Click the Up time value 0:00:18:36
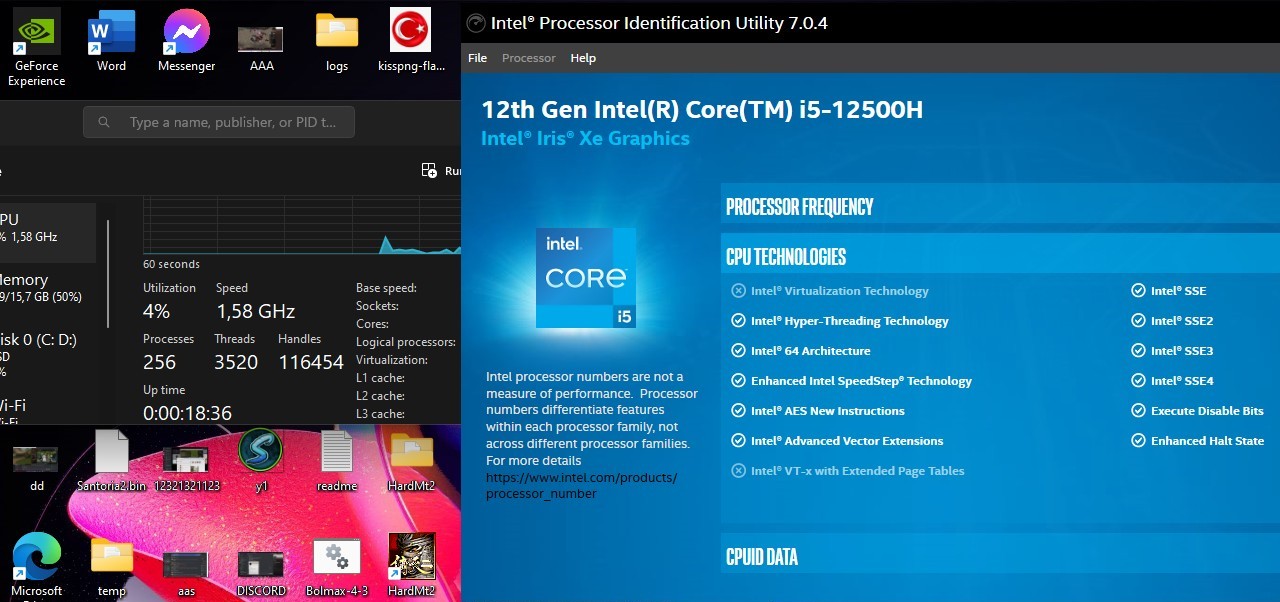Viewport: 1280px width, 602px height. click(x=187, y=413)
